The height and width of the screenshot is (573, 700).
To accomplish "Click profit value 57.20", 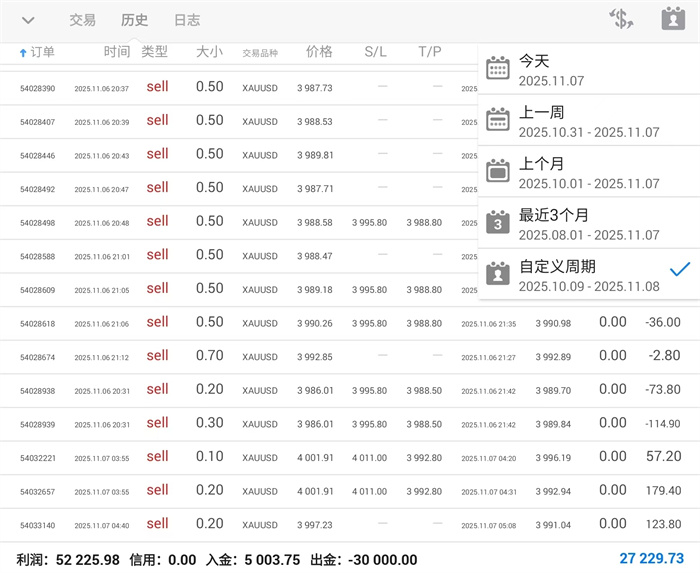I will 663,457.
